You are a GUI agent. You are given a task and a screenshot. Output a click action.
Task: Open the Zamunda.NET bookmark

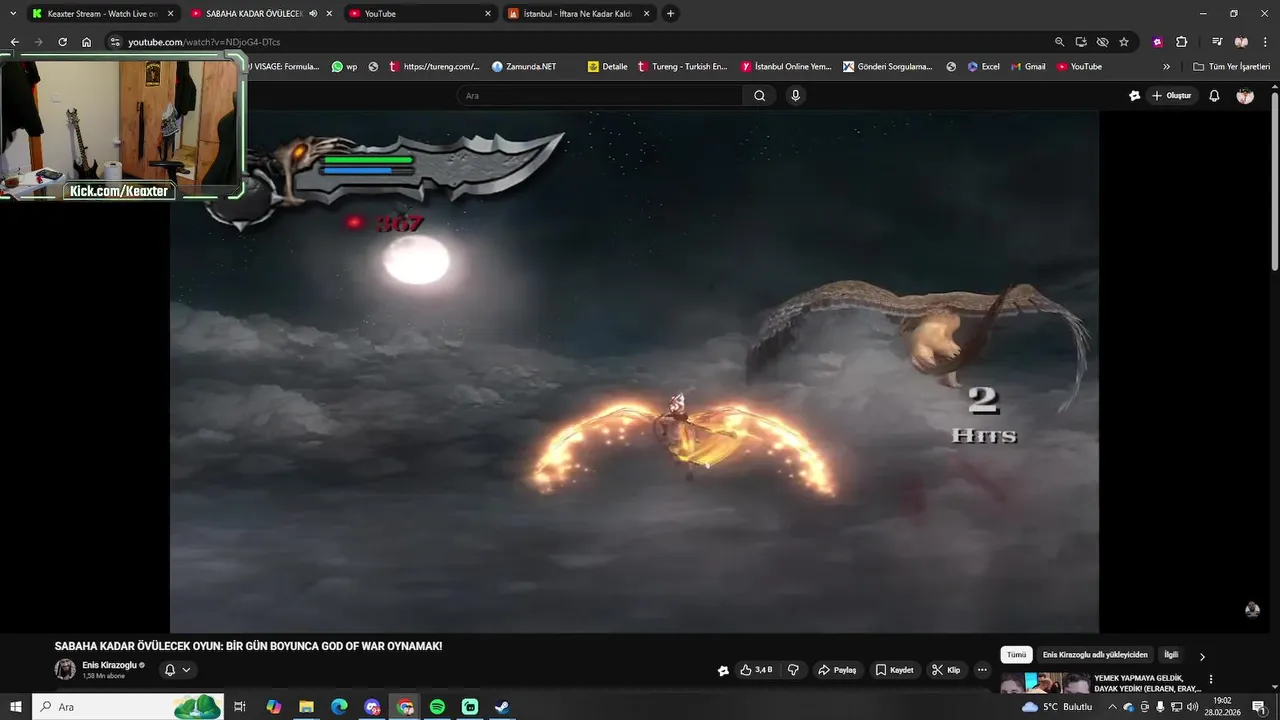click(524, 67)
